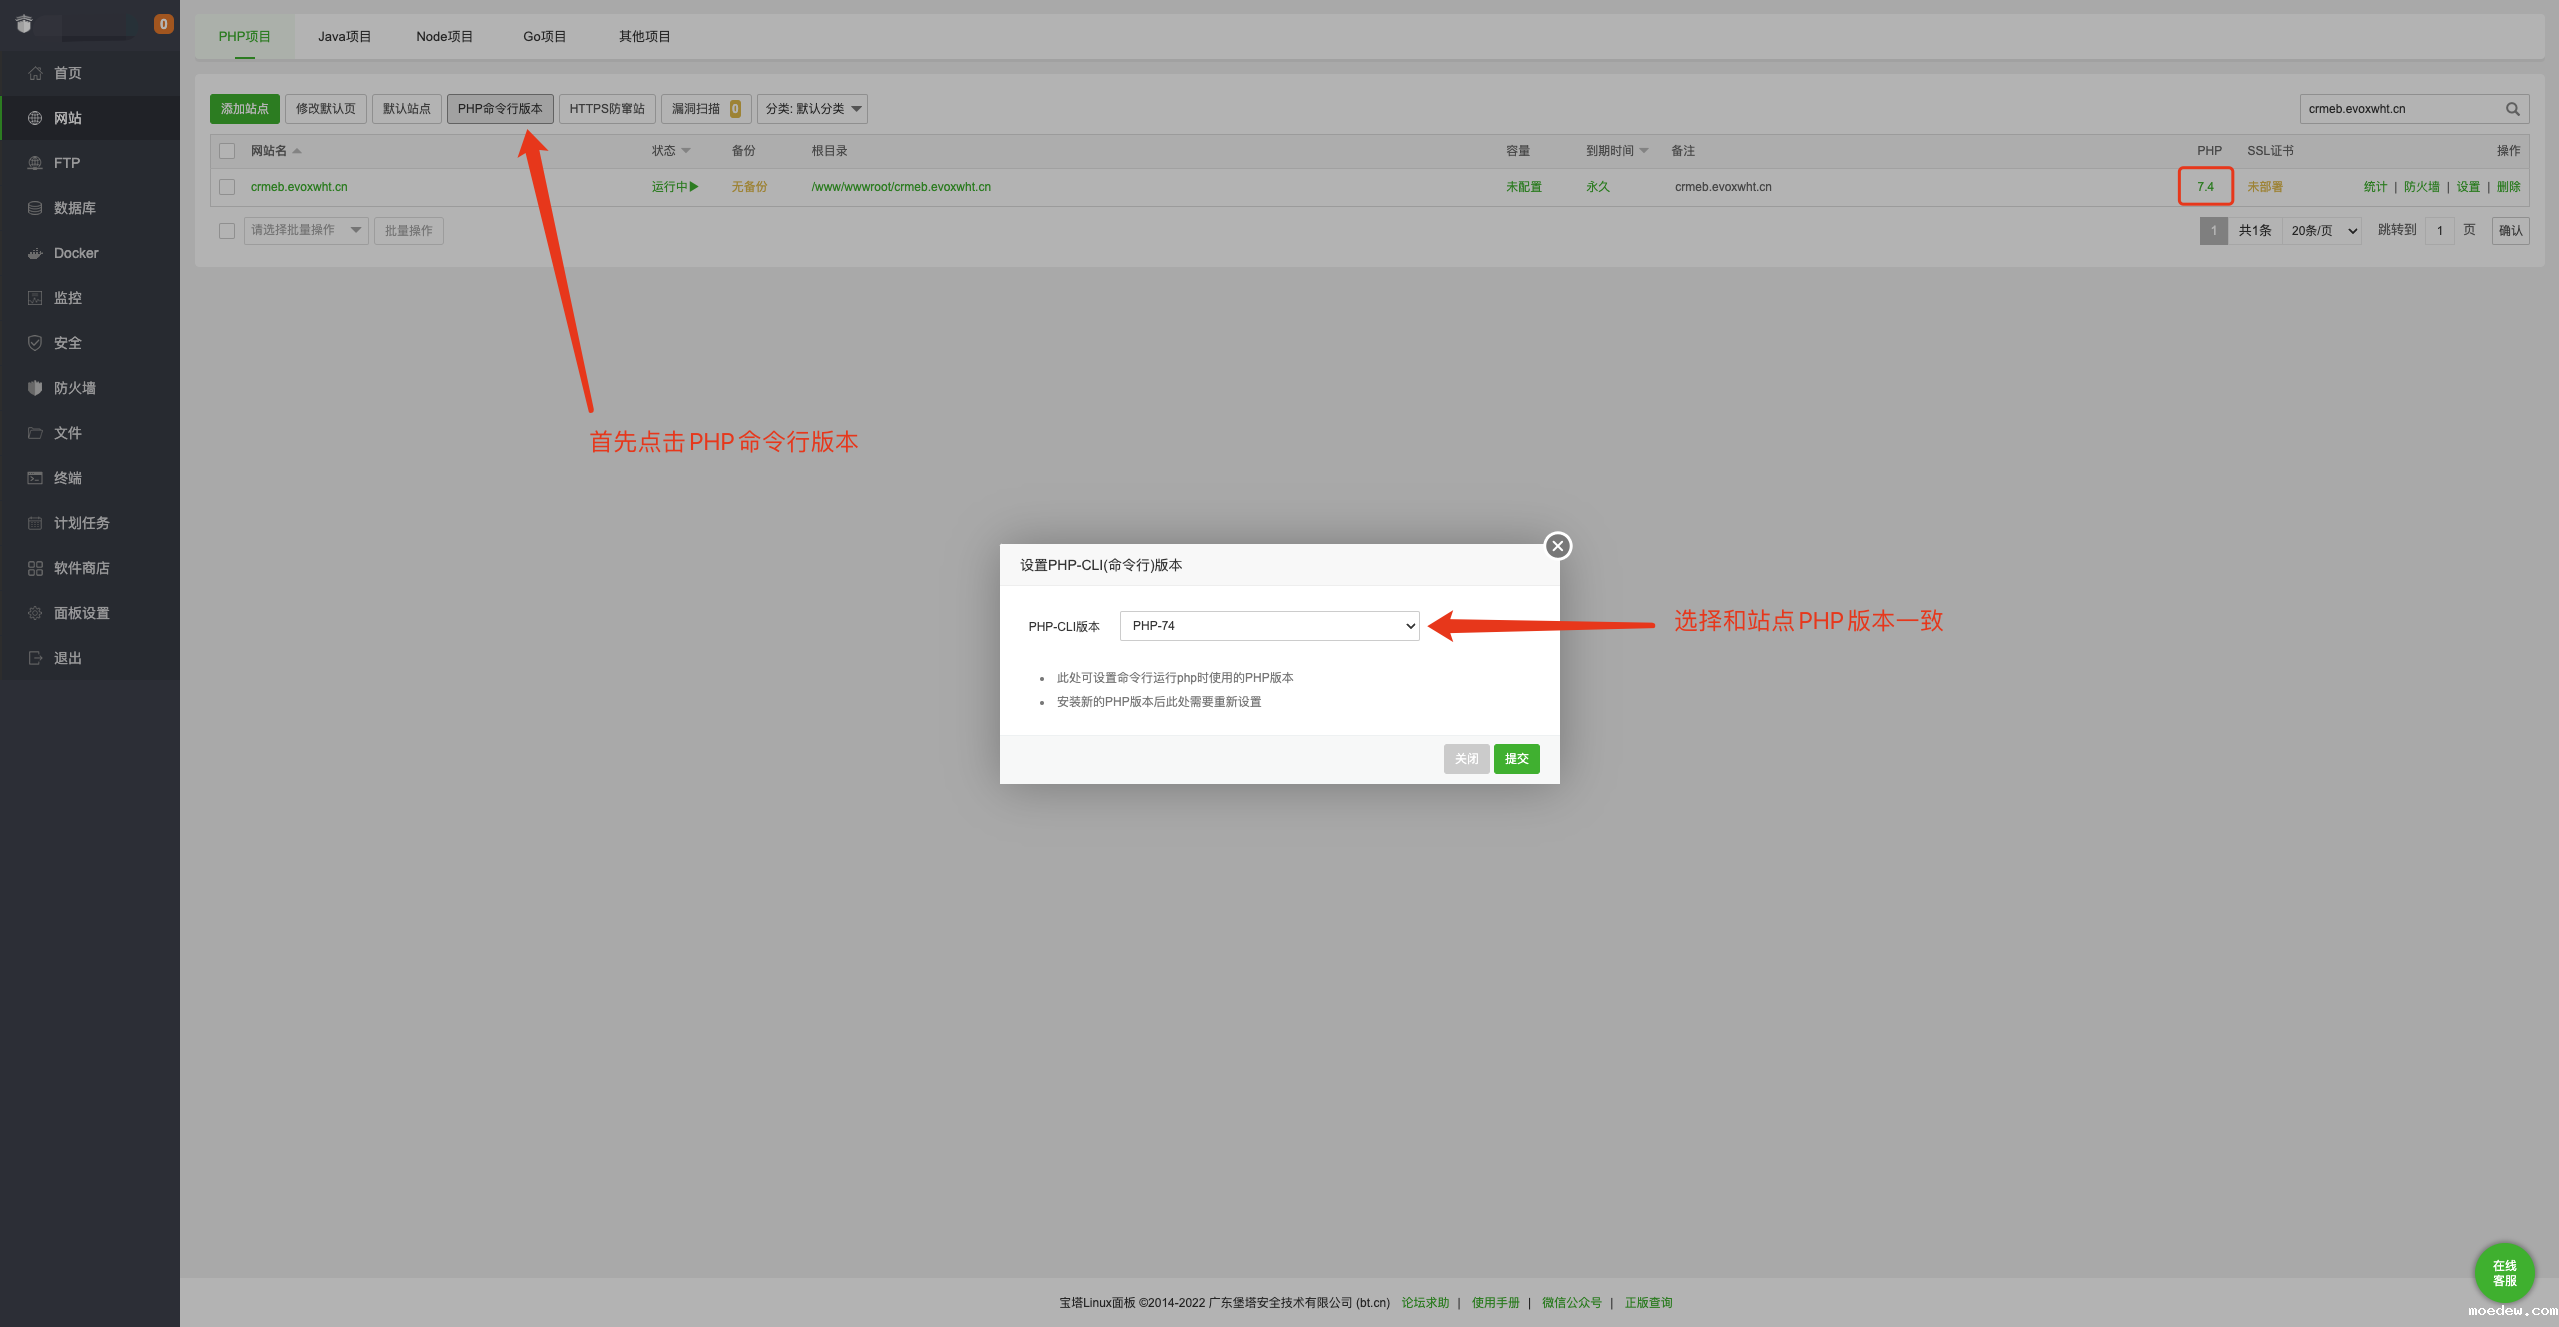Toggle the select-all header checkbox
This screenshot has width=2559, height=1327.
click(x=227, y=151)
